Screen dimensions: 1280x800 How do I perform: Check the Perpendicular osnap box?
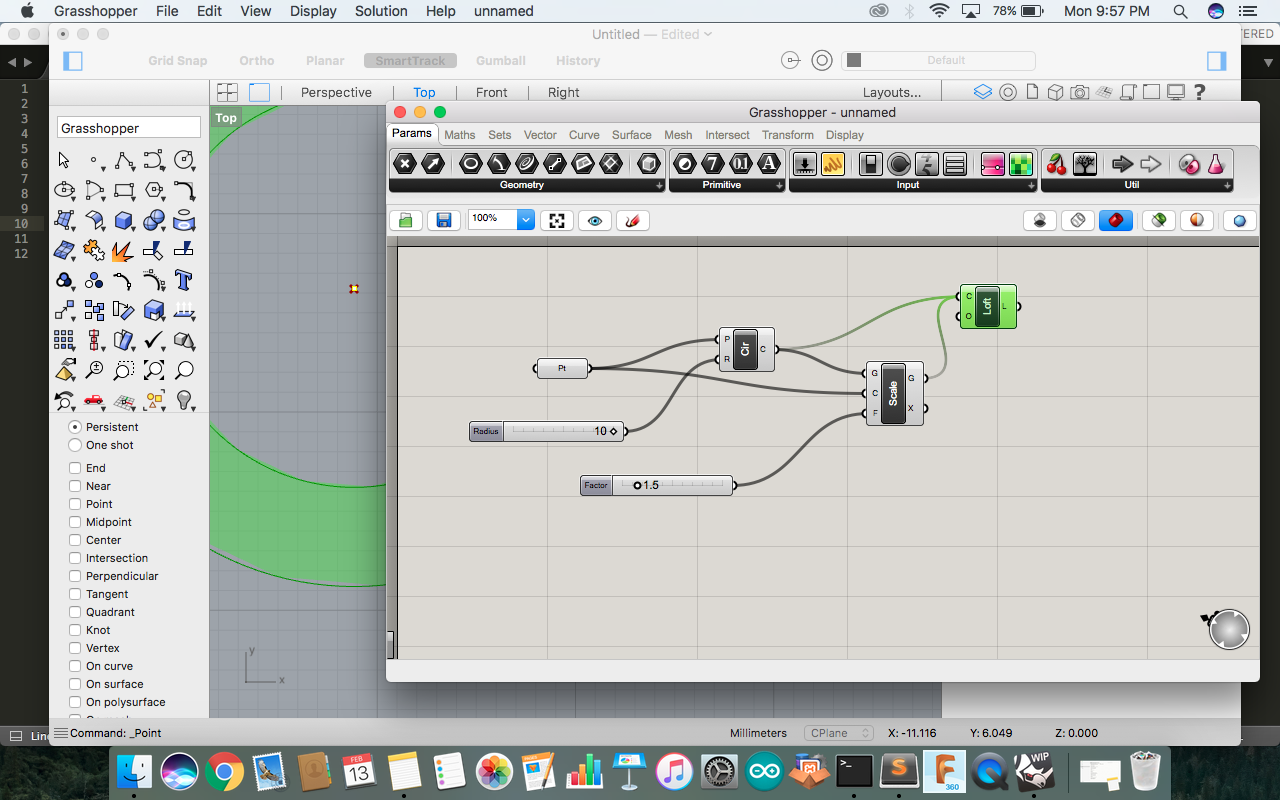75,576
